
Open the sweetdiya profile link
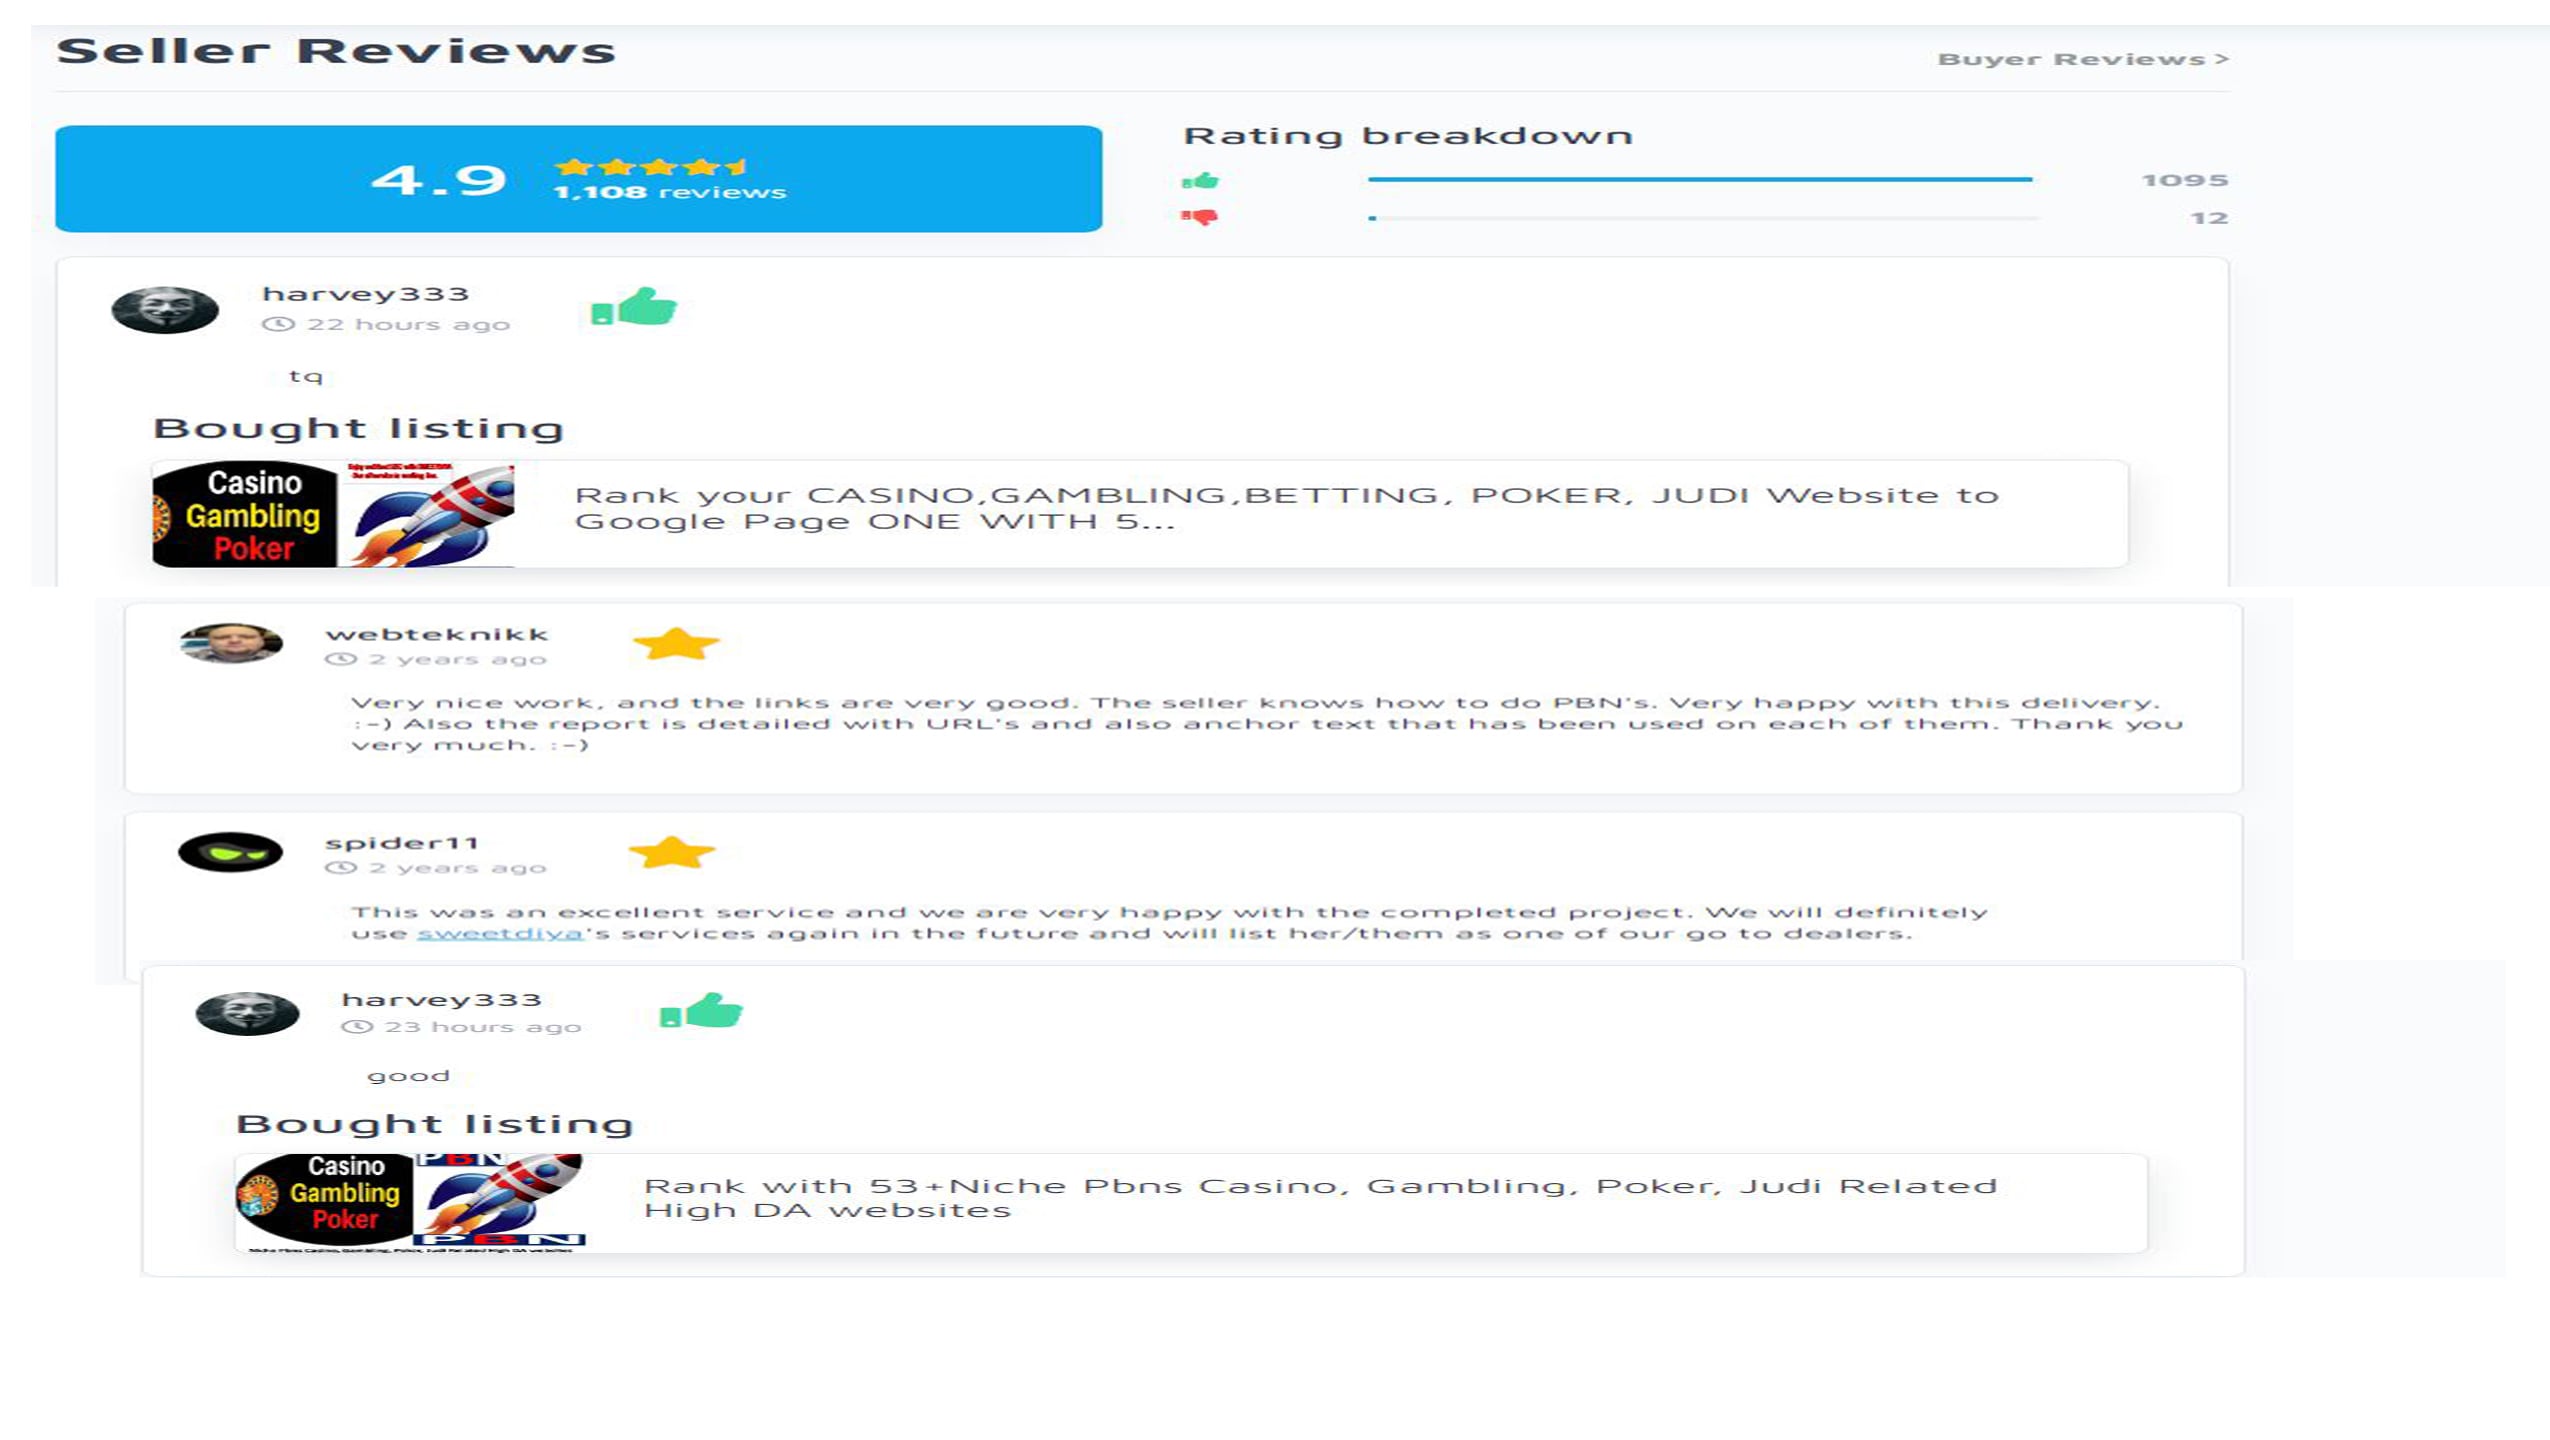tap(499, 933)
